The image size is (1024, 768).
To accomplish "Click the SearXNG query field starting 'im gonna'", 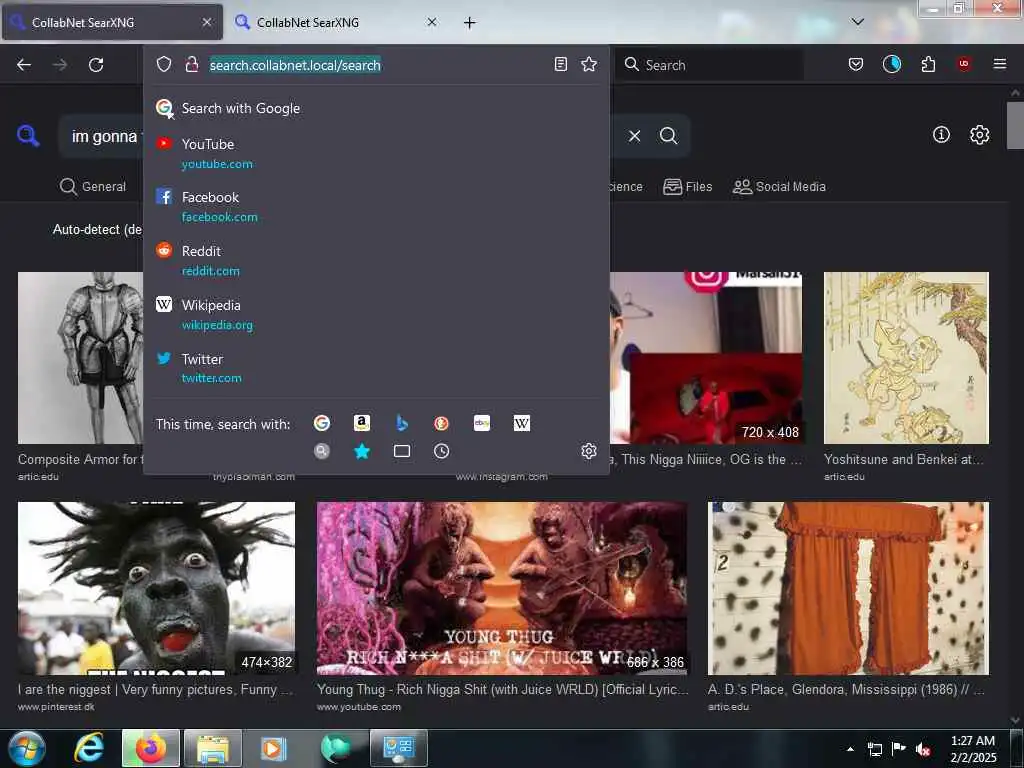I will click(x=104, y=136).
